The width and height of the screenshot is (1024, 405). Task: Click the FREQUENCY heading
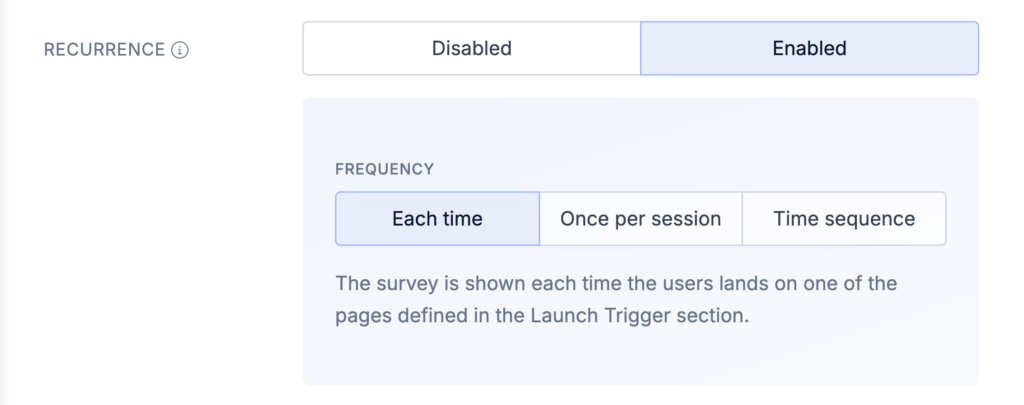pyautogui.click(x=385, y=170)
